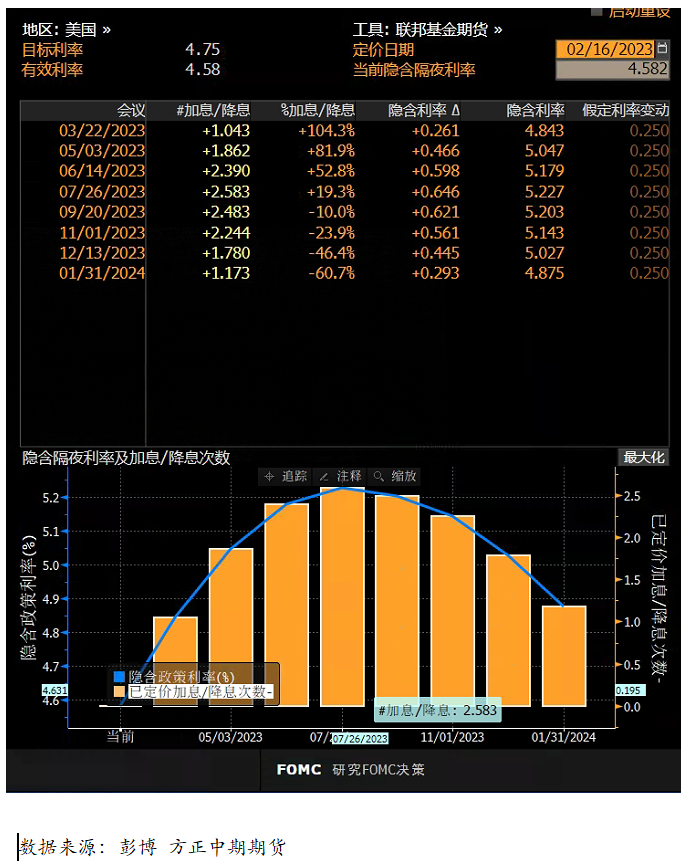
Task: Click the magnifier icon of the 缩放 tool
Action: point(379,476)
